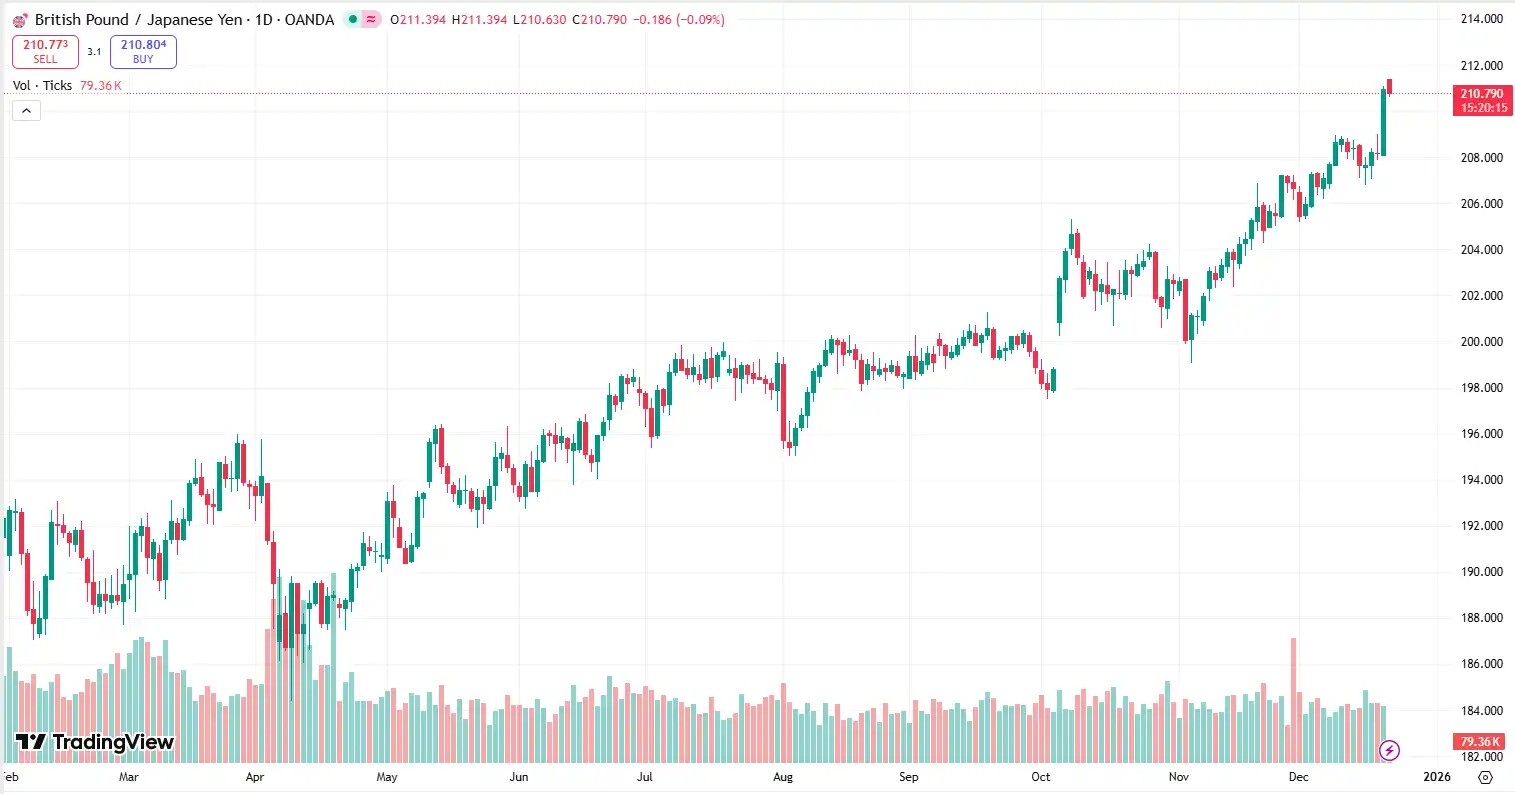
Task: Click 2026 on the time axis
Action: pos(1437,776)
